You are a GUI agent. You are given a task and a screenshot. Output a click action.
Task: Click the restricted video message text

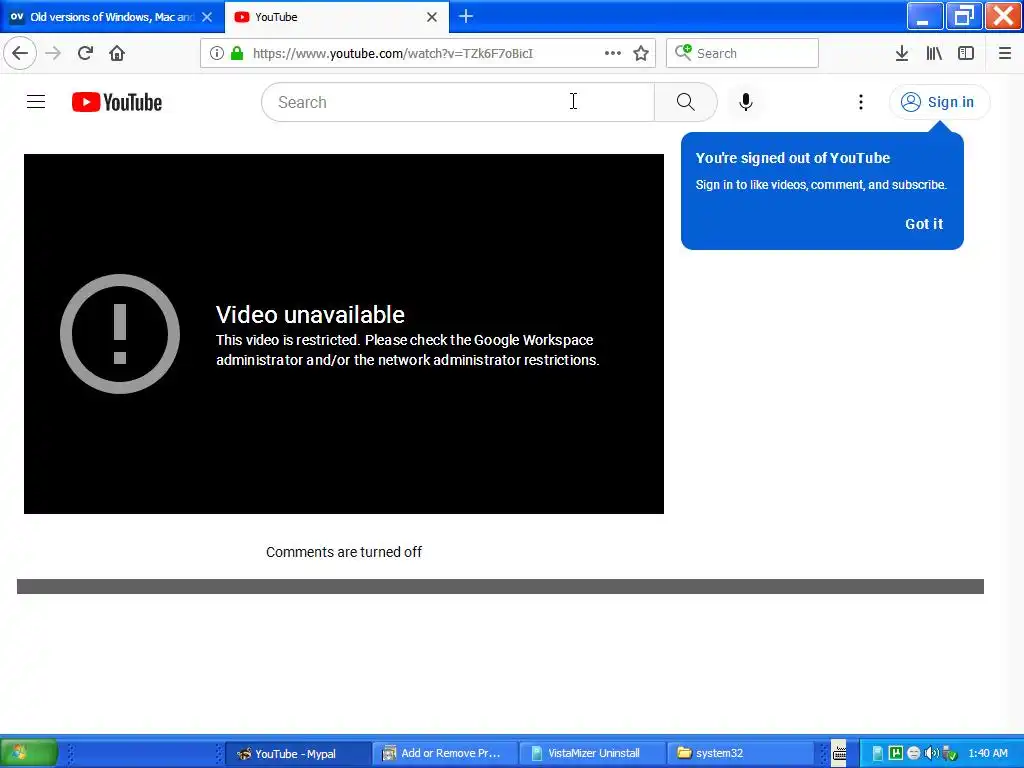pos(408,350)
